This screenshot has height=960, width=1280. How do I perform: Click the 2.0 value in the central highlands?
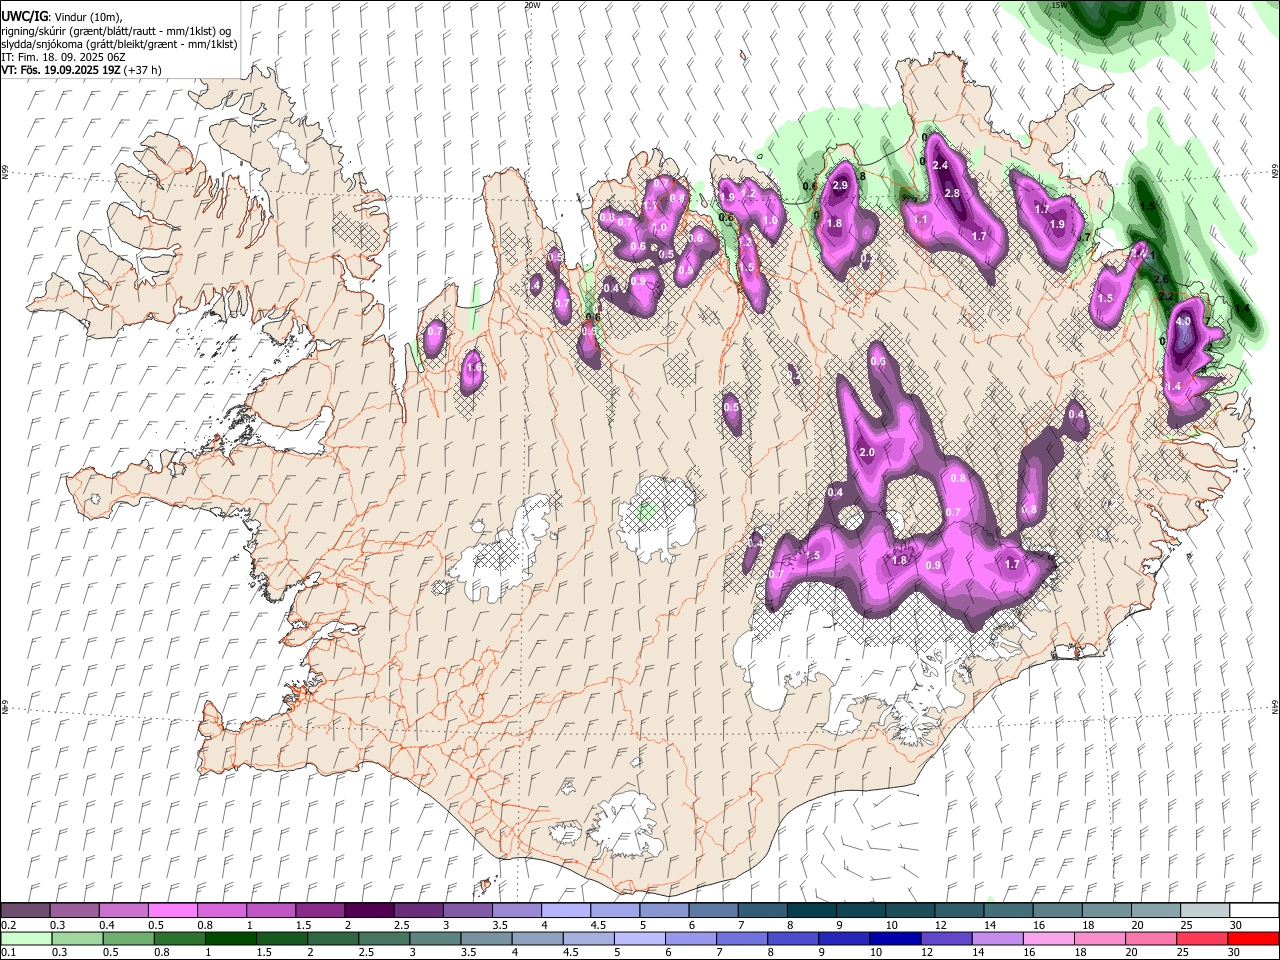(x=867, y=453)
